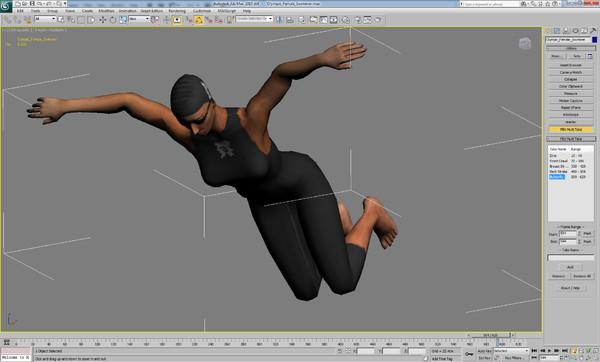The width and height of the screenshot is (600, 362).
Task: Click the Go to Start playback button
Action: pos(535,351)
